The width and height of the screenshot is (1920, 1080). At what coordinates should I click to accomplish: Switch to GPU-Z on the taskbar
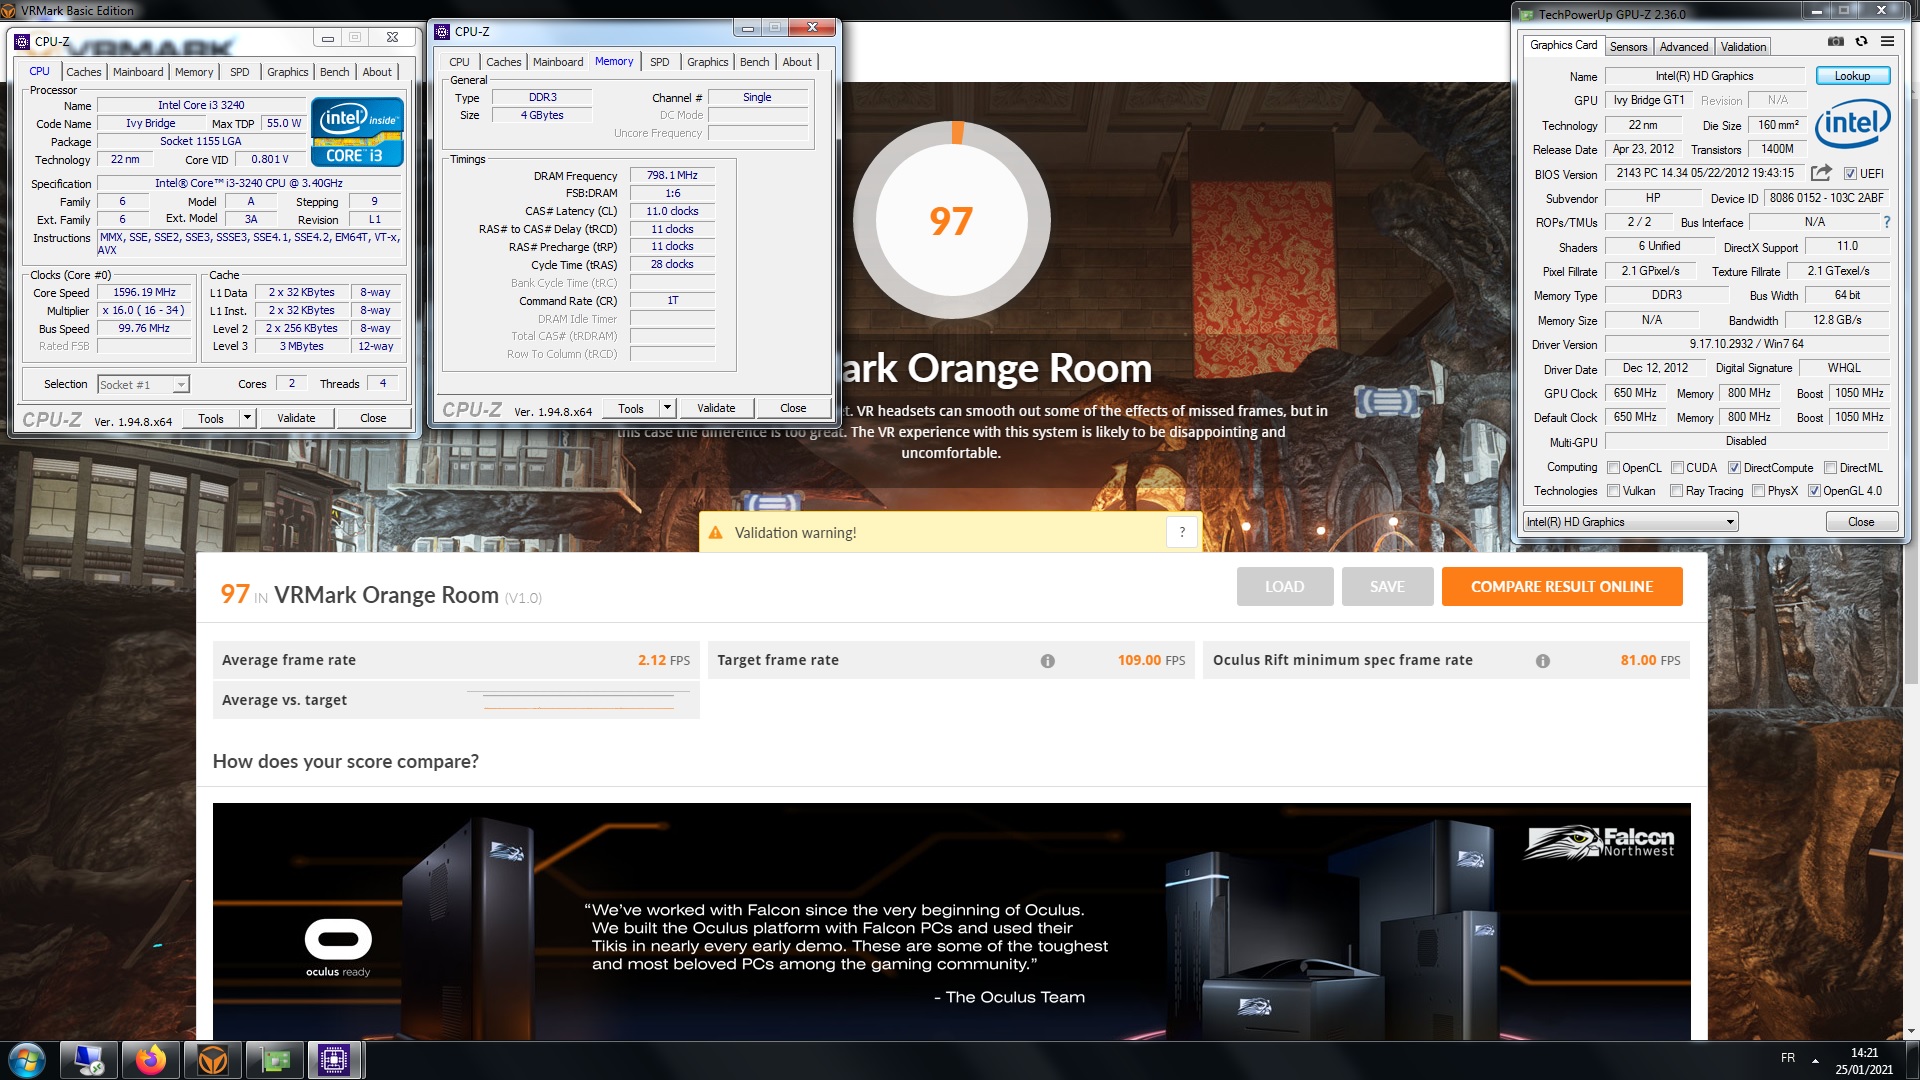(274, 1060)
